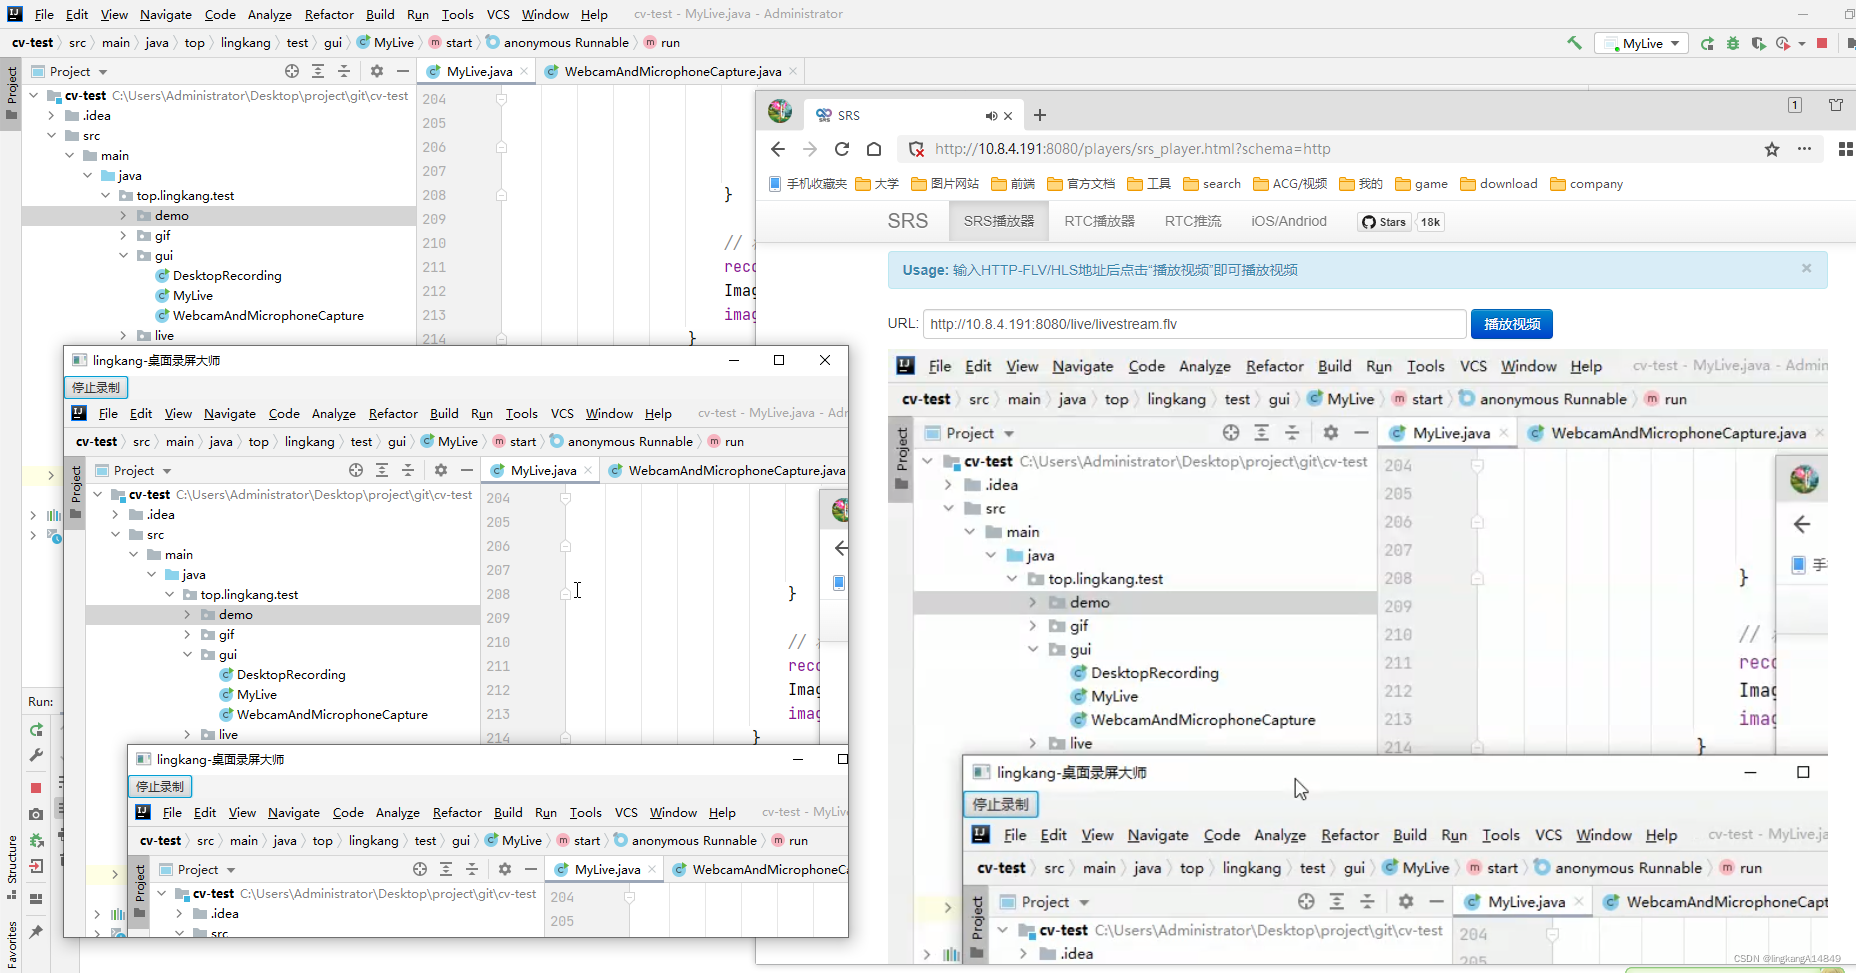Click the GitHub Stars button on SRS page
Image resolution: width=1856 pixels, height=973 pixels.
pos(1383,222)
